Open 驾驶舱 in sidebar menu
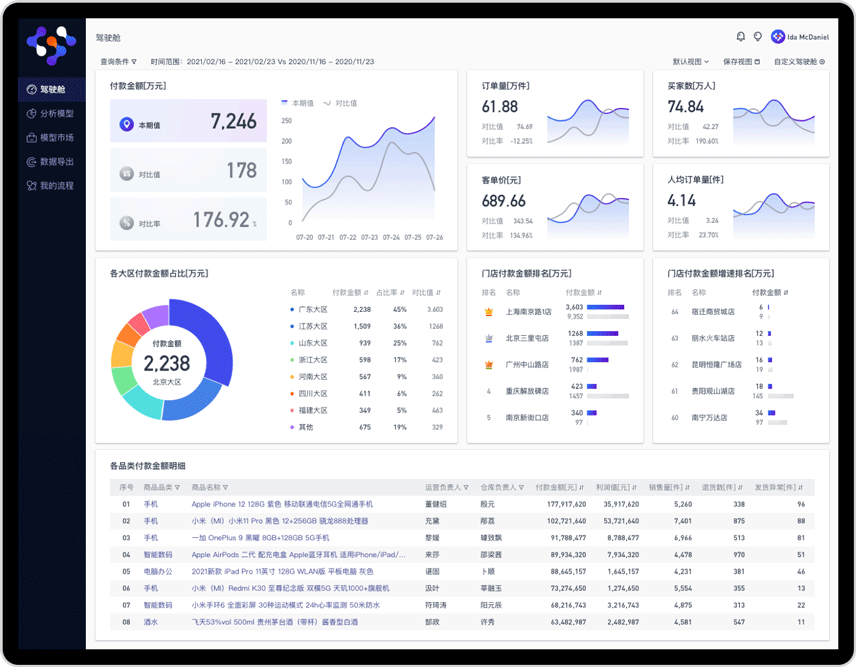This screenshot has height=667, width=856. (52, 90)
